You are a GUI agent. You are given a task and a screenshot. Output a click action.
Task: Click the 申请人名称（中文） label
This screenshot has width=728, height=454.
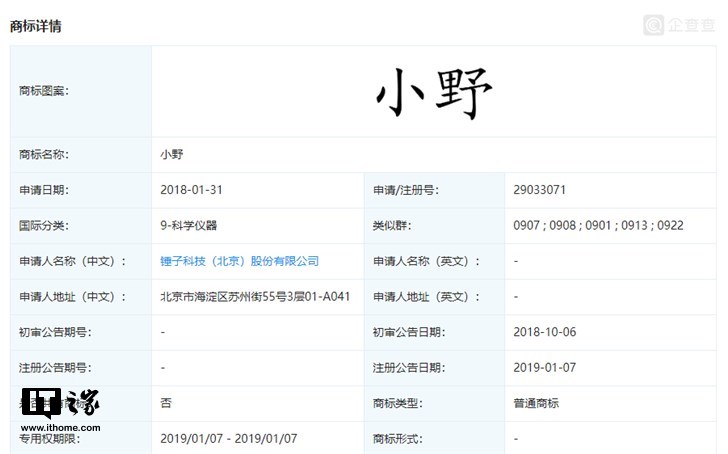(72, 261)
